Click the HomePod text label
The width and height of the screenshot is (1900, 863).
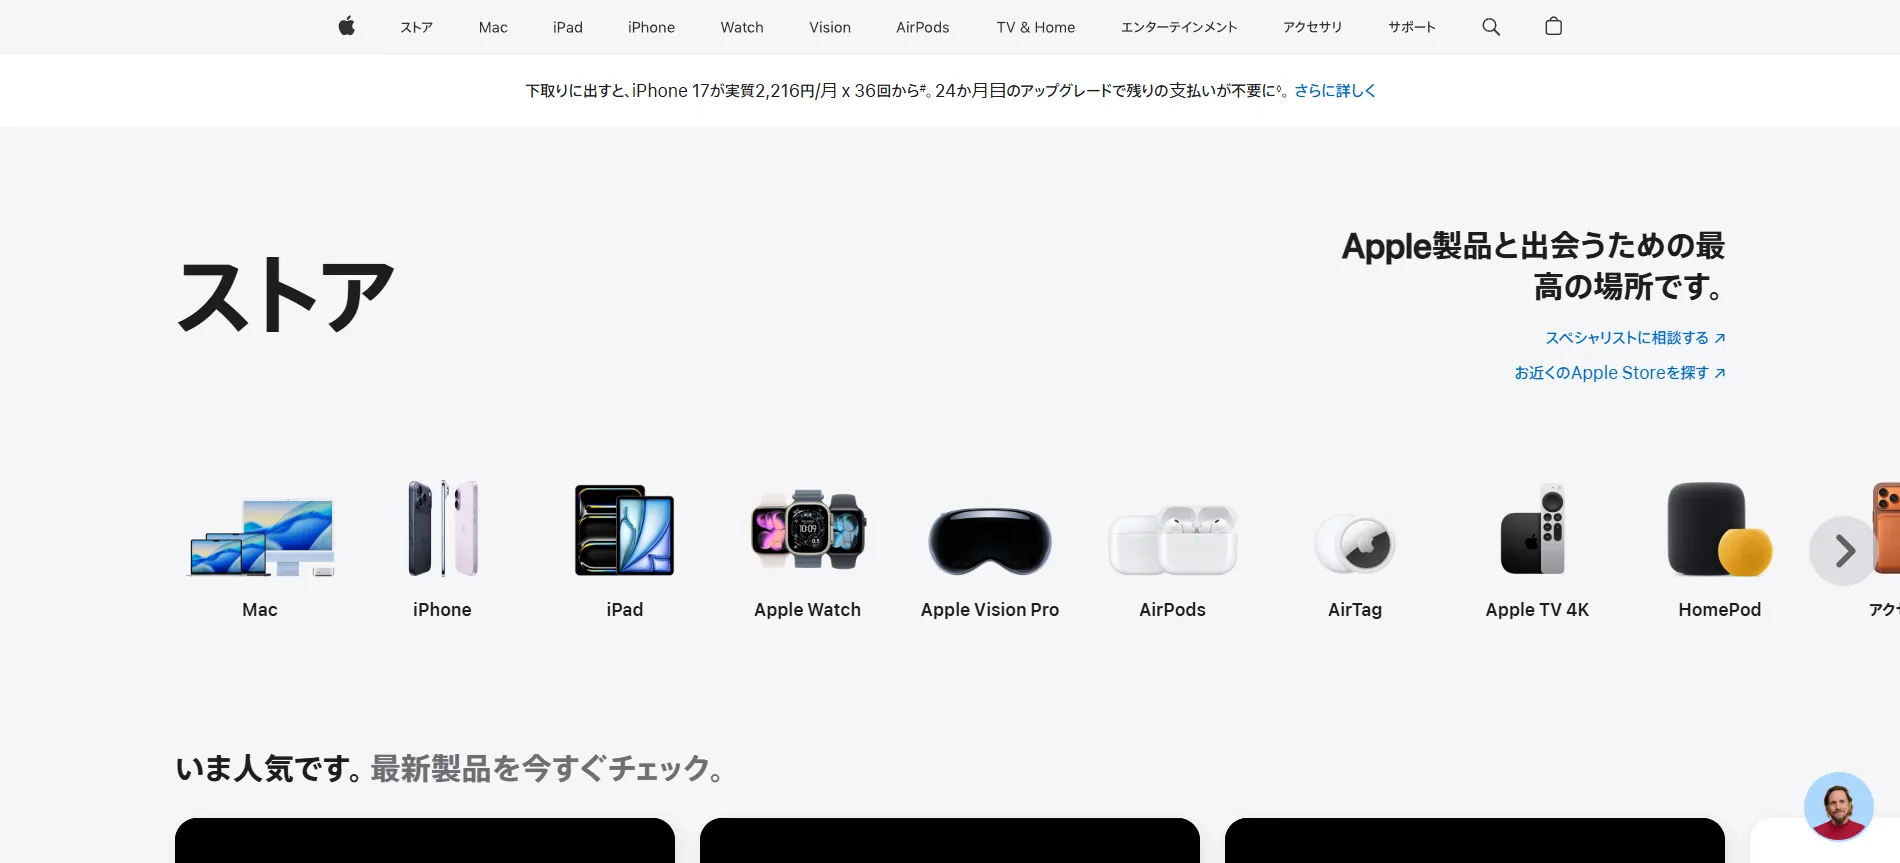(x=1719, y=610)
